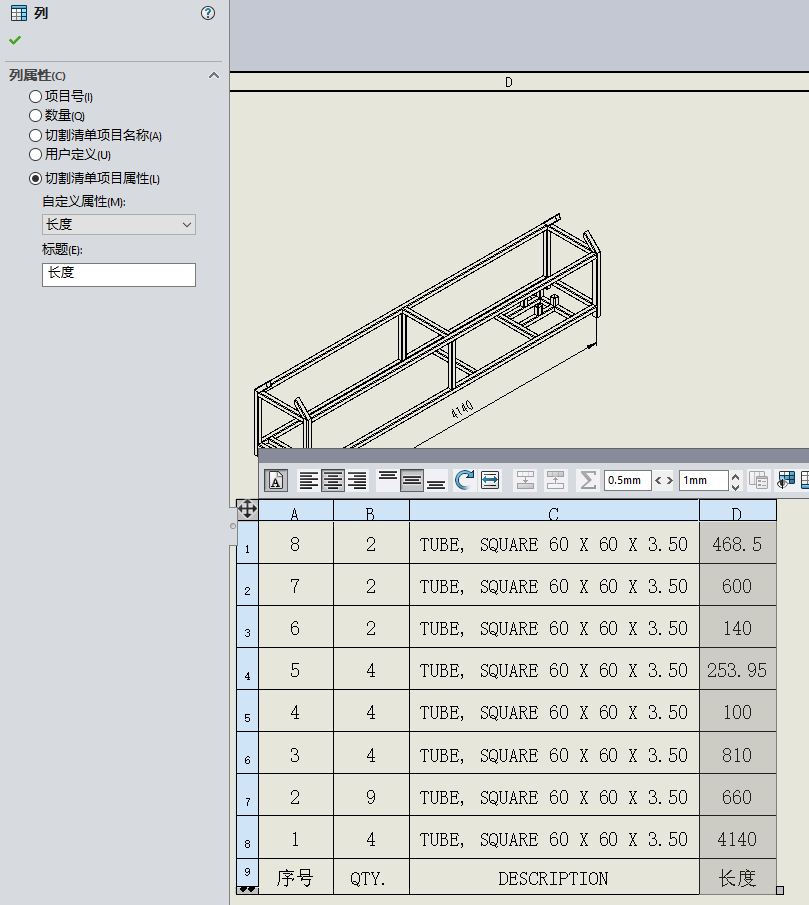Select row header 8
The image size is (809, 905).
tap(248, 837)
